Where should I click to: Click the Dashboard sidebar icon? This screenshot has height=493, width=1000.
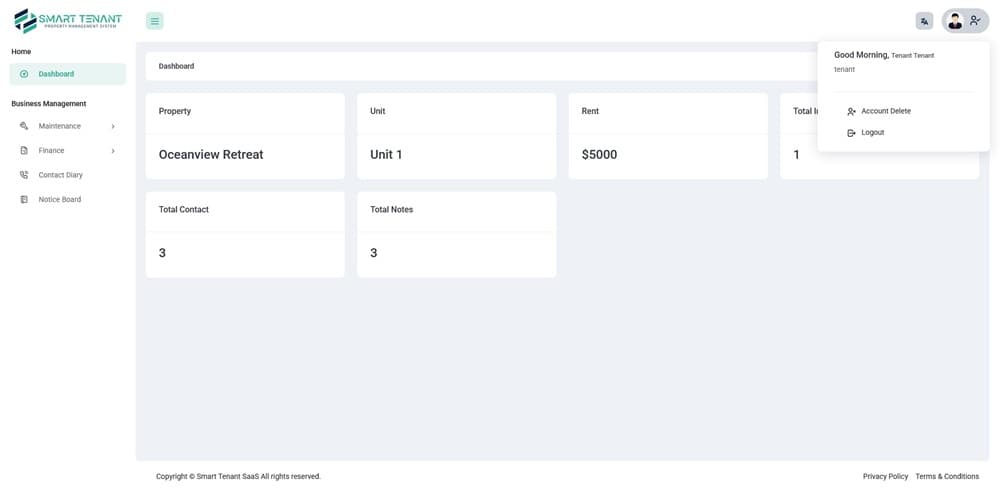click(x=24, y=74)
